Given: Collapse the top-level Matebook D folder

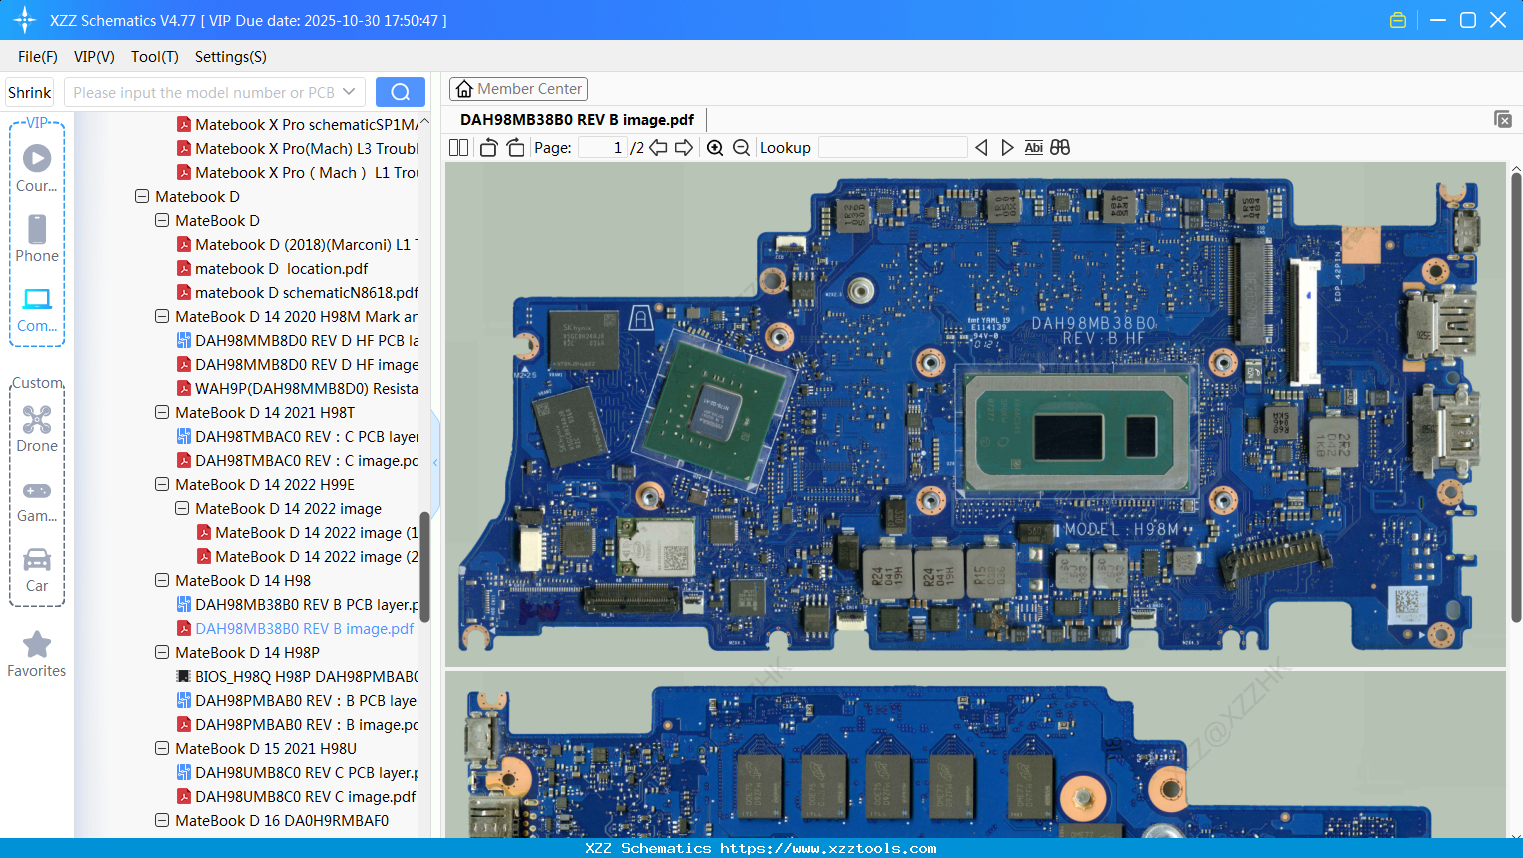Looking at the screenshot, I should tap(142, 197).
